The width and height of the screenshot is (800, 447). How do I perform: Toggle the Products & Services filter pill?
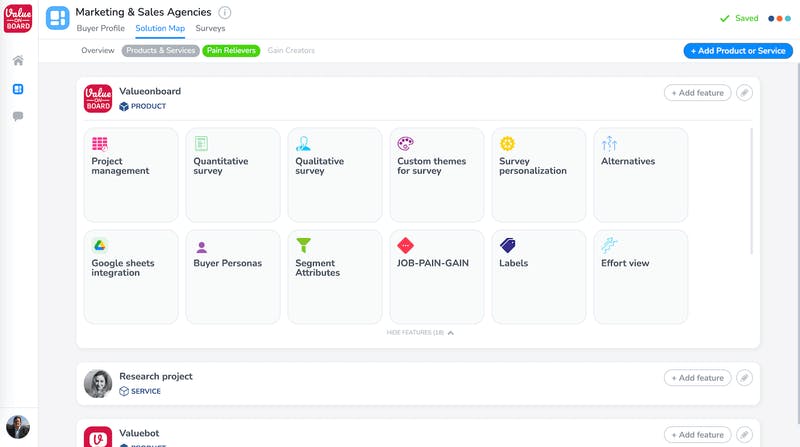pyautogui.click(x=160, y=50)
